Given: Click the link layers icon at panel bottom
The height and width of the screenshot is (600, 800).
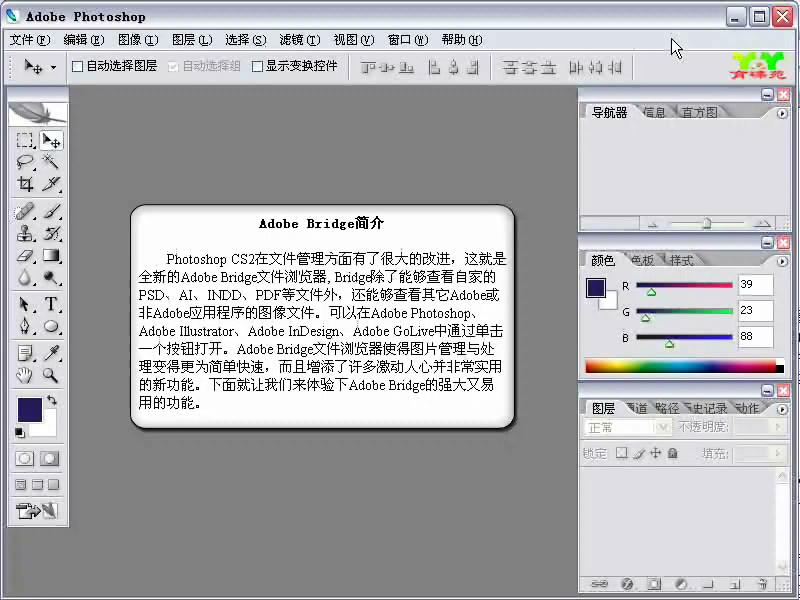Looking at the screenshot, I should 599,584.
